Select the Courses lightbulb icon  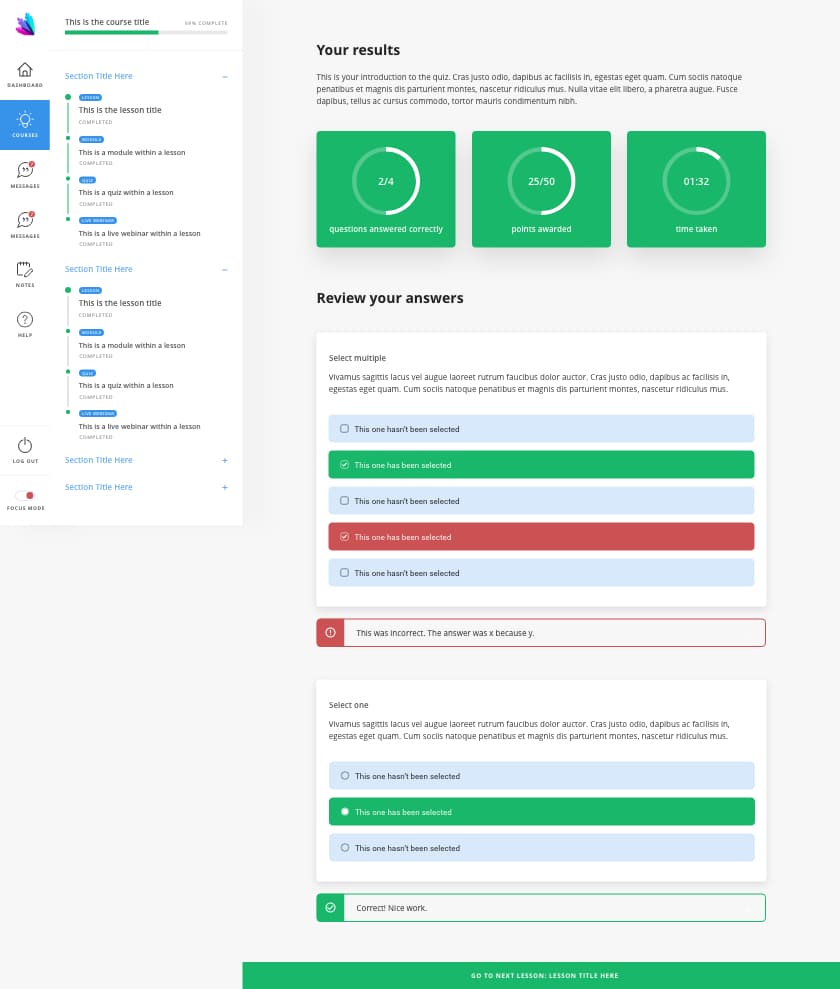click(x=25, y=120)
